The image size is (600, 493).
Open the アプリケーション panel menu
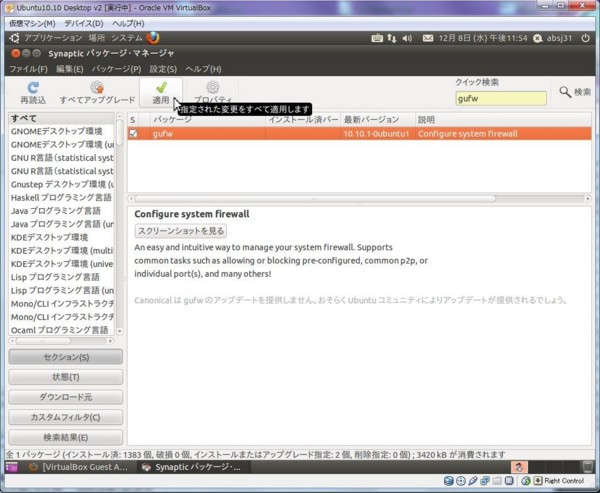pos(53,38)
